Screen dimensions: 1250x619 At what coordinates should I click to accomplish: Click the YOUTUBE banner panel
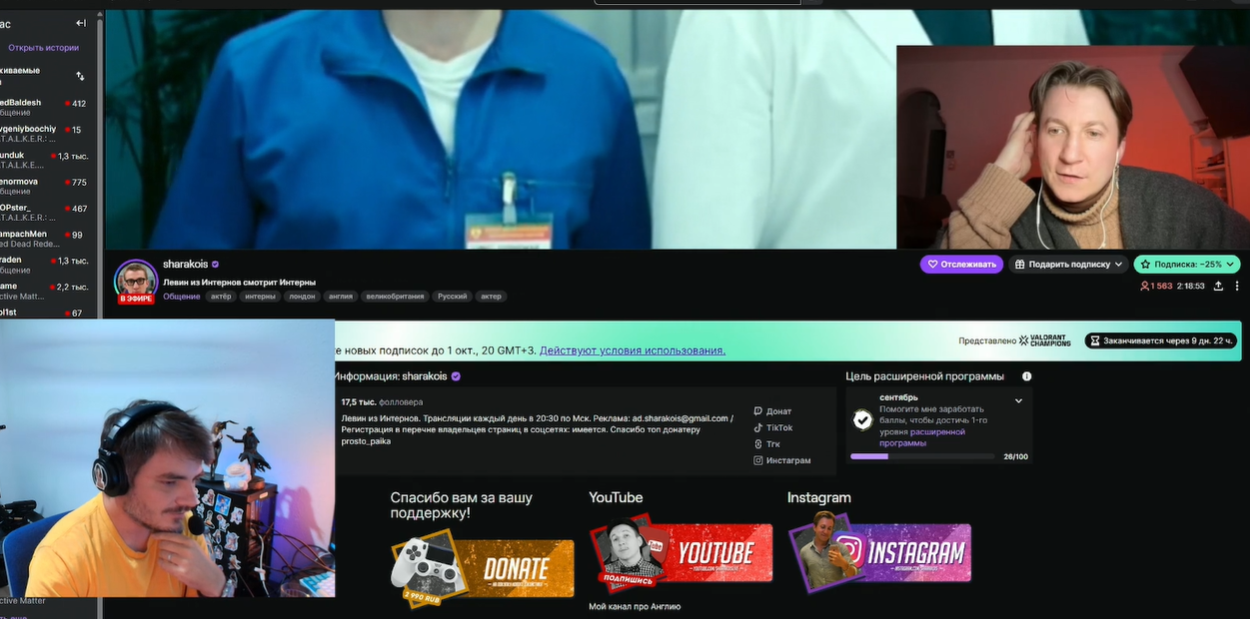pos(681,553)
